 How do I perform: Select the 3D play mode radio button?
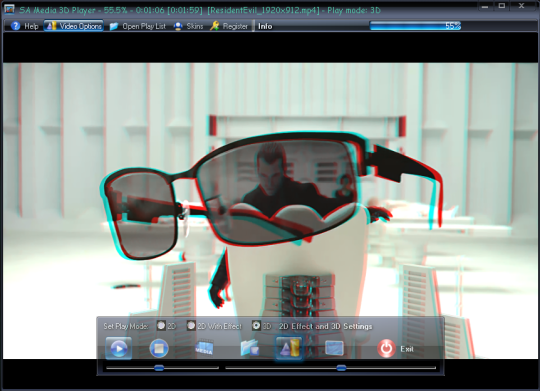[256, 326]
